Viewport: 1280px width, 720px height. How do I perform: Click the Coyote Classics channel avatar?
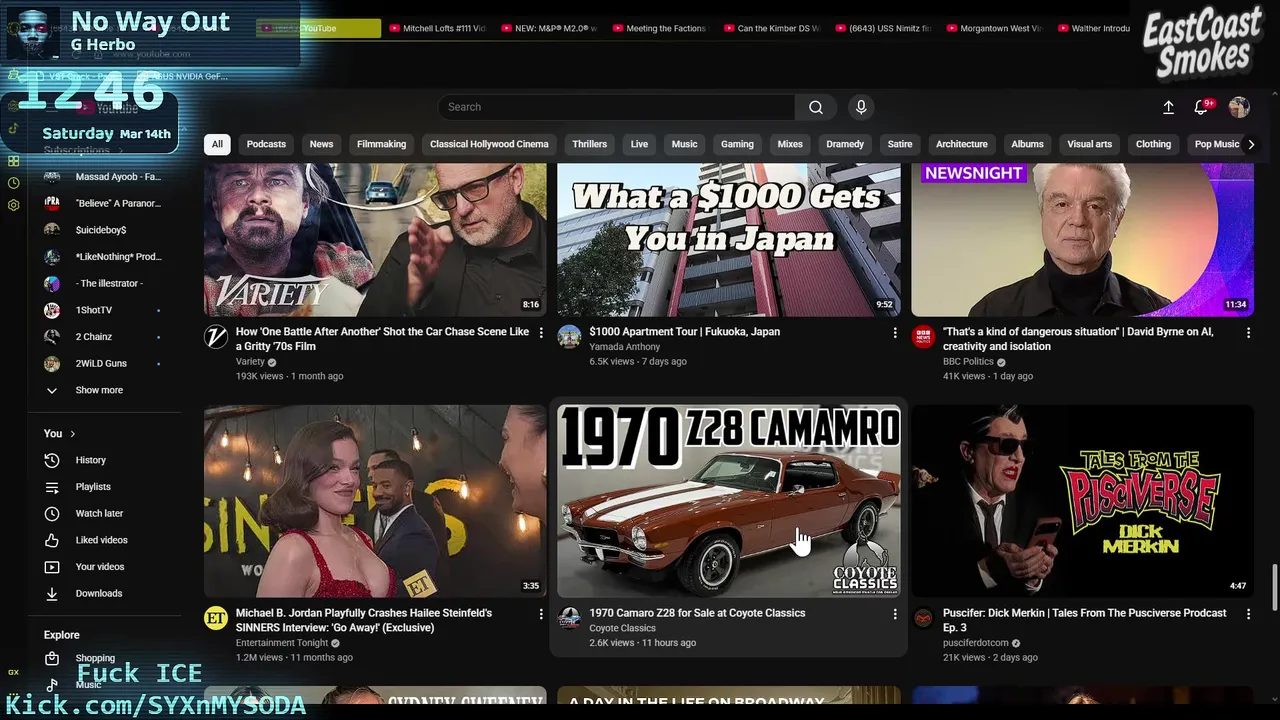click(x=569, y=618)
